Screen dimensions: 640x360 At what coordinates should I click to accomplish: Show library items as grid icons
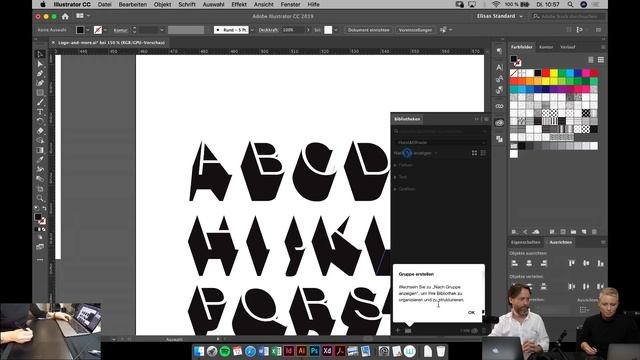pyautogui.click(x=474, y=153)
